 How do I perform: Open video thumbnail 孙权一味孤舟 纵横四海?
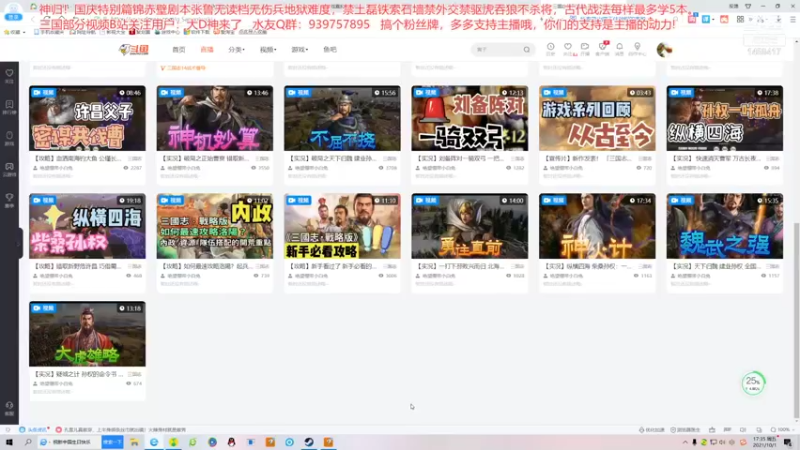coord(724,118)
